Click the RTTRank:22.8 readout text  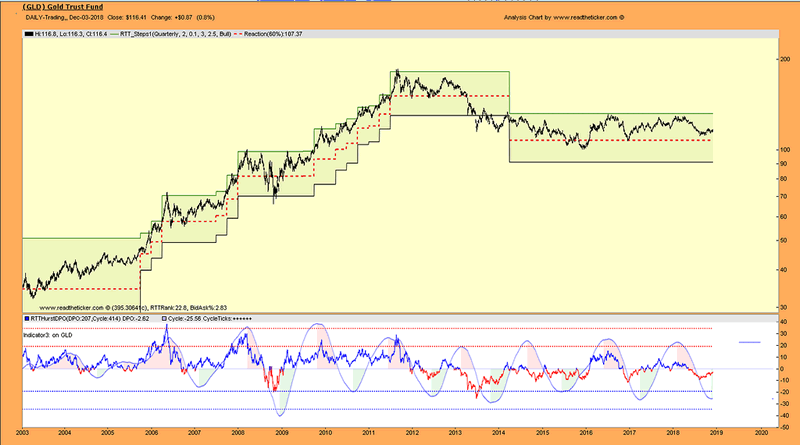182,306
